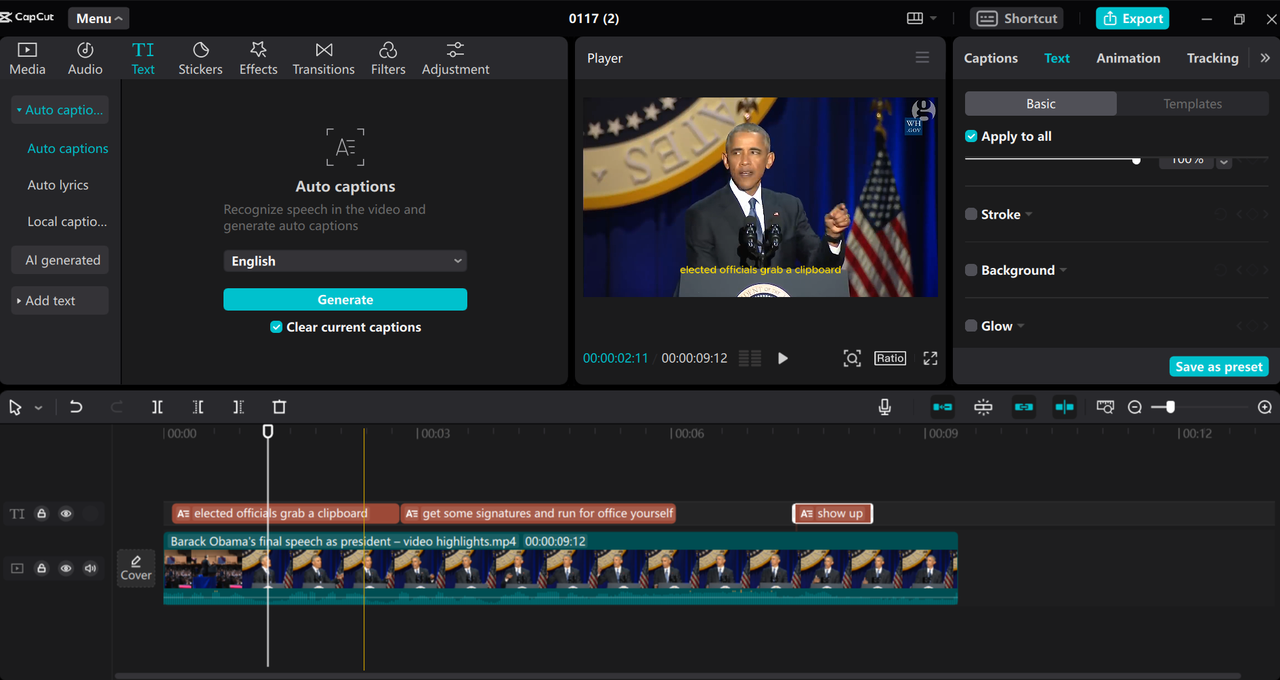This screenshot has height=680, width=1280.
Task: Open the layout dropdown in title bar
Action: pos(922,18)
